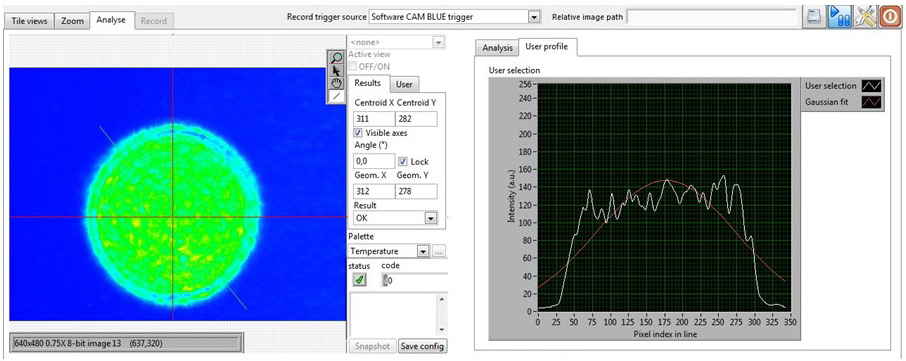
Task: Click the disk save icon in top toolbar
Action: point(815,17)
